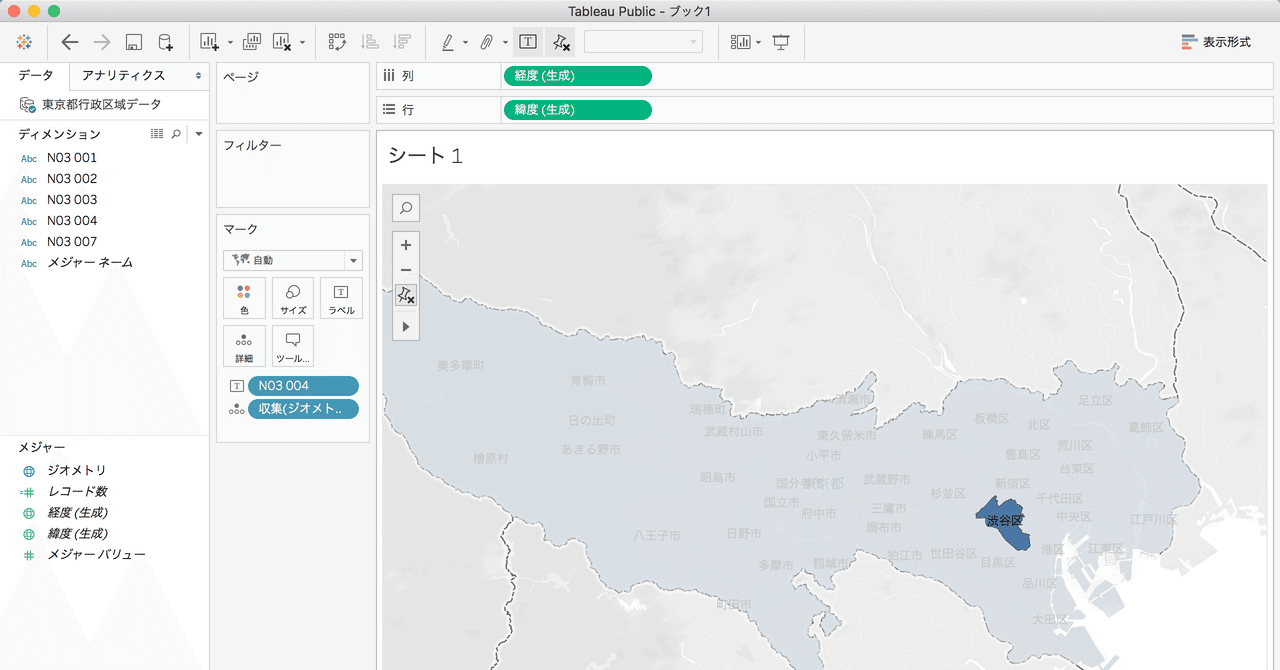Click the save workbook icon
Viewport: 1280px width, 670px height.
(x=134, y=42)
